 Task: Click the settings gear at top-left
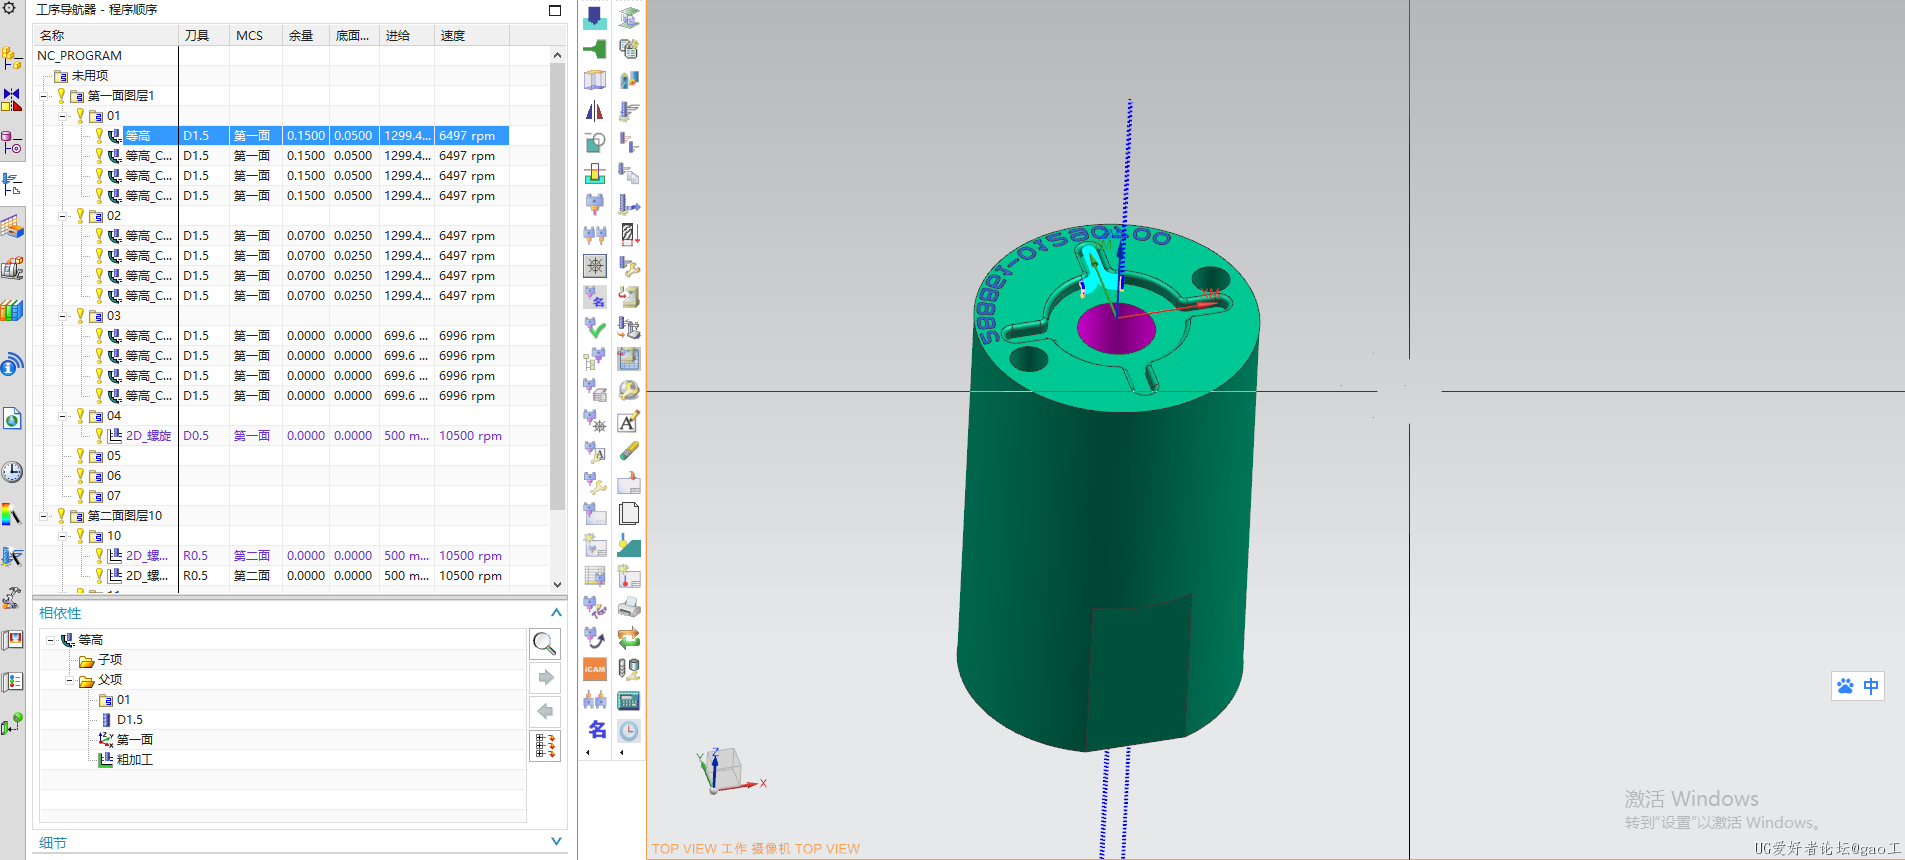point(9,8)
